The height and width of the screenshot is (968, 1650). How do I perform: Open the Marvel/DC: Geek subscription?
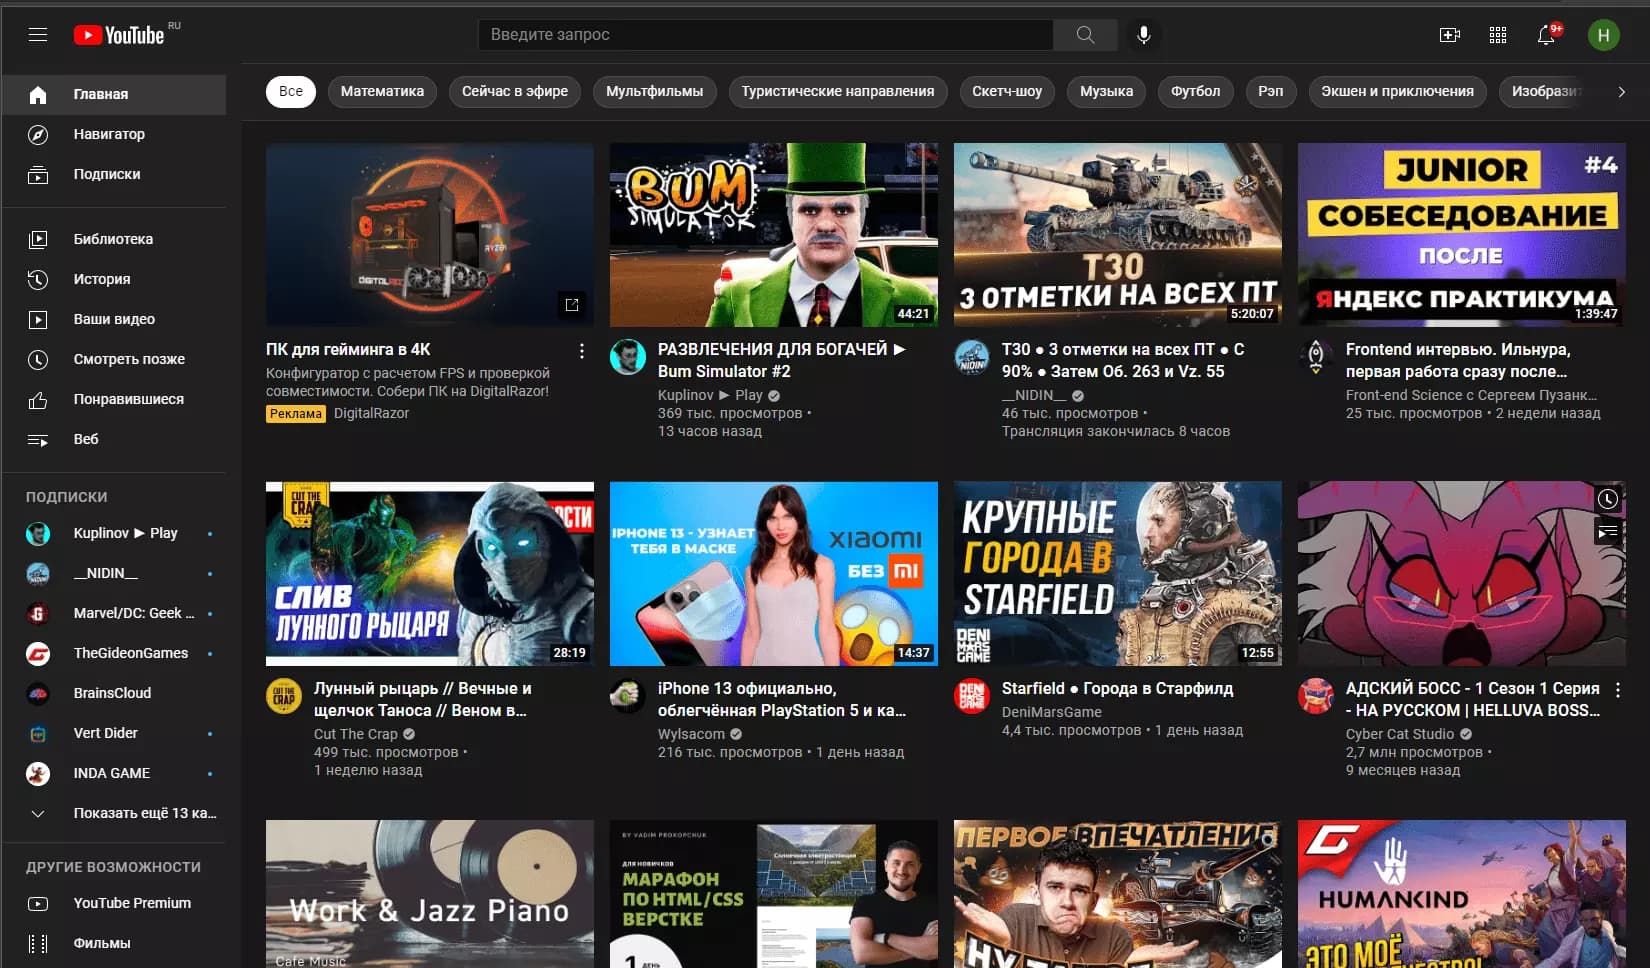115,614
